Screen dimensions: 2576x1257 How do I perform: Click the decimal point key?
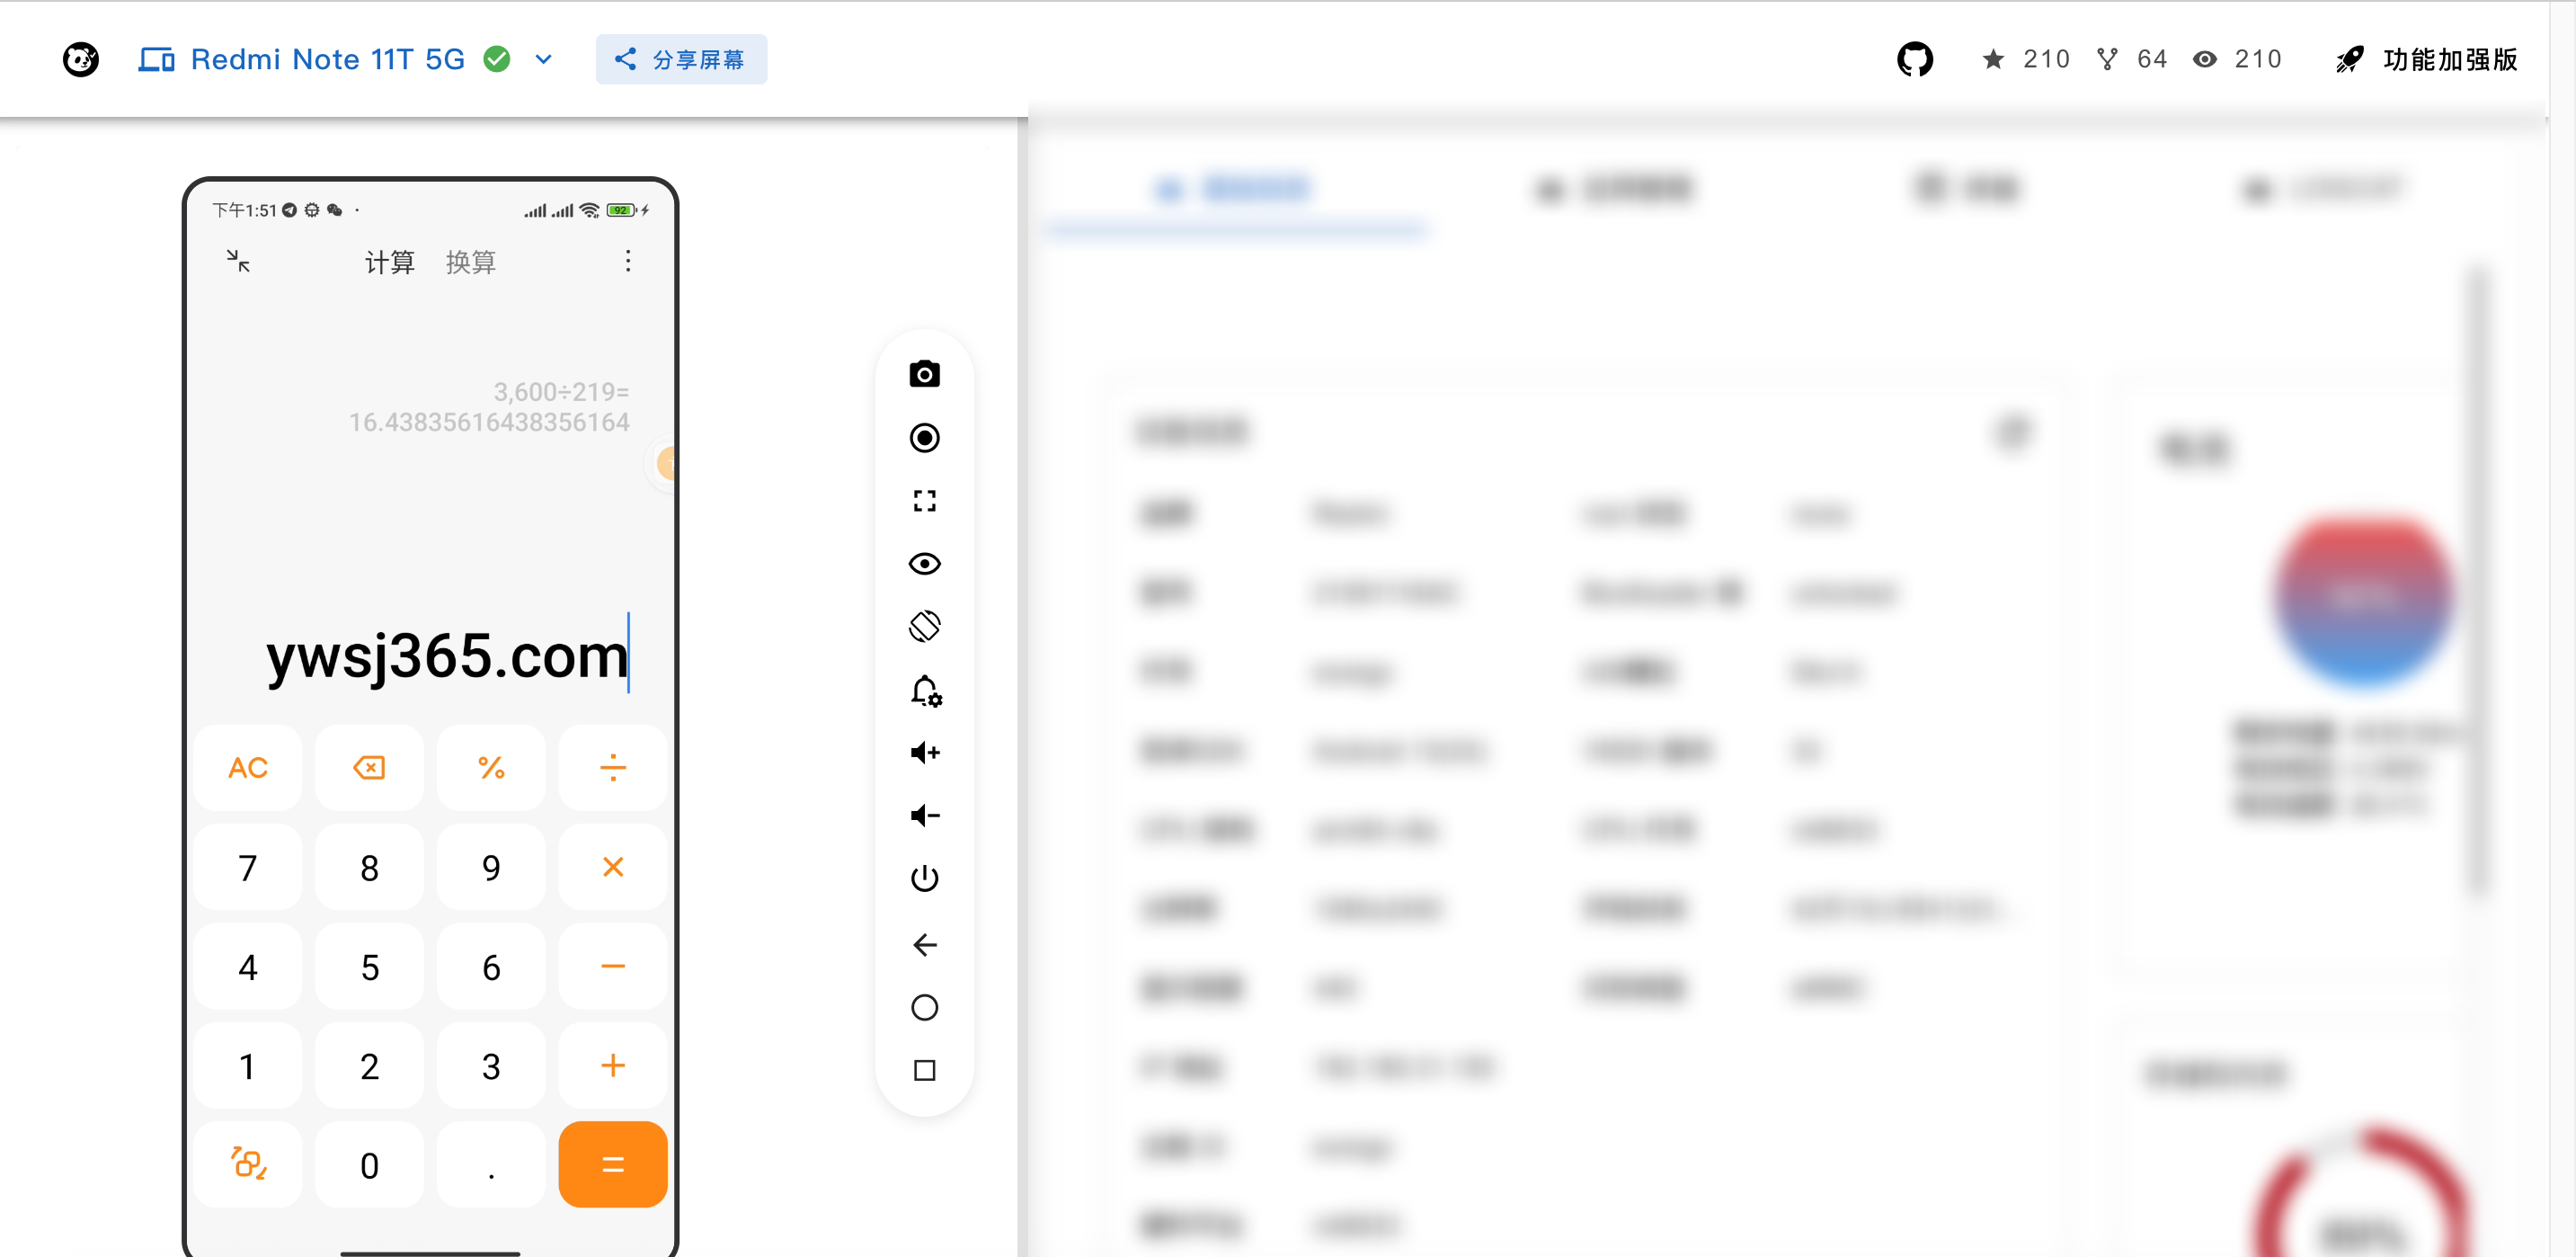pyautogui.click(x=491, y=1164)
